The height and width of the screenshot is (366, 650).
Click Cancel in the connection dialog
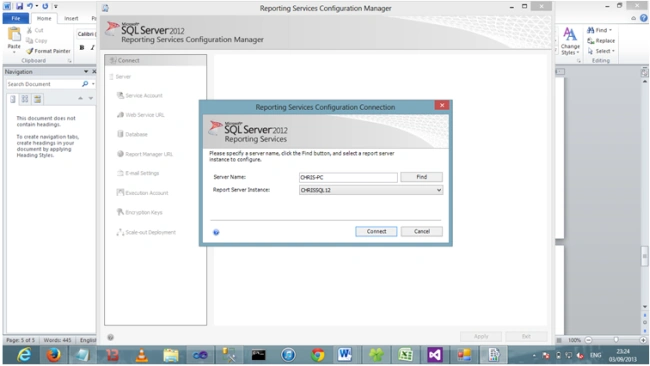point(422,231)
